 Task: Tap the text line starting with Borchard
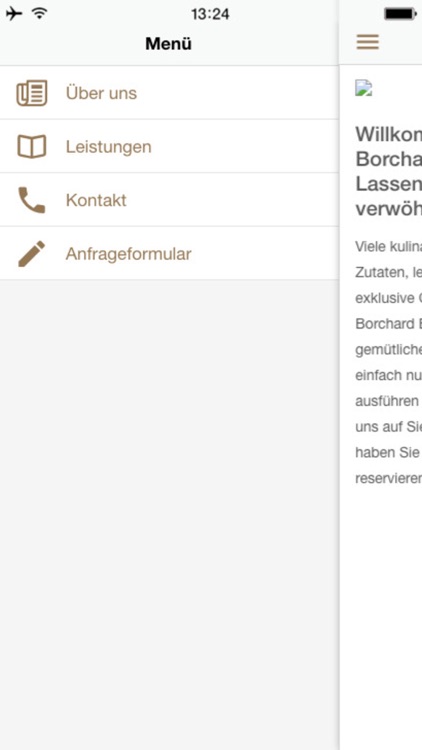389,324
